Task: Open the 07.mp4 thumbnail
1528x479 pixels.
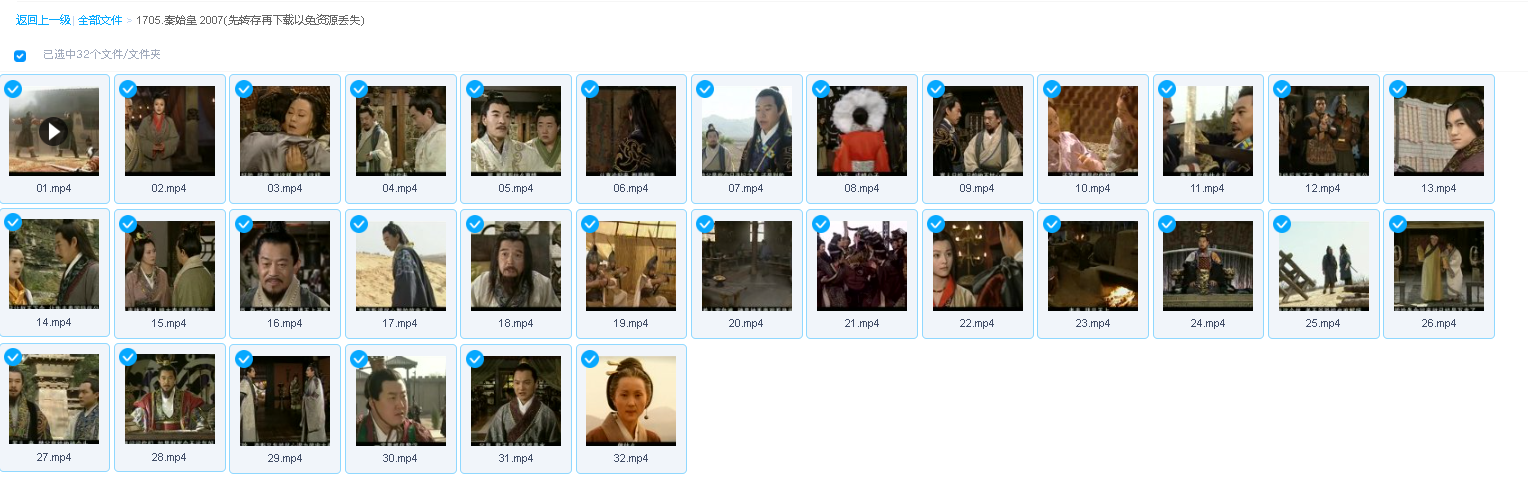Action: [747, 131]
